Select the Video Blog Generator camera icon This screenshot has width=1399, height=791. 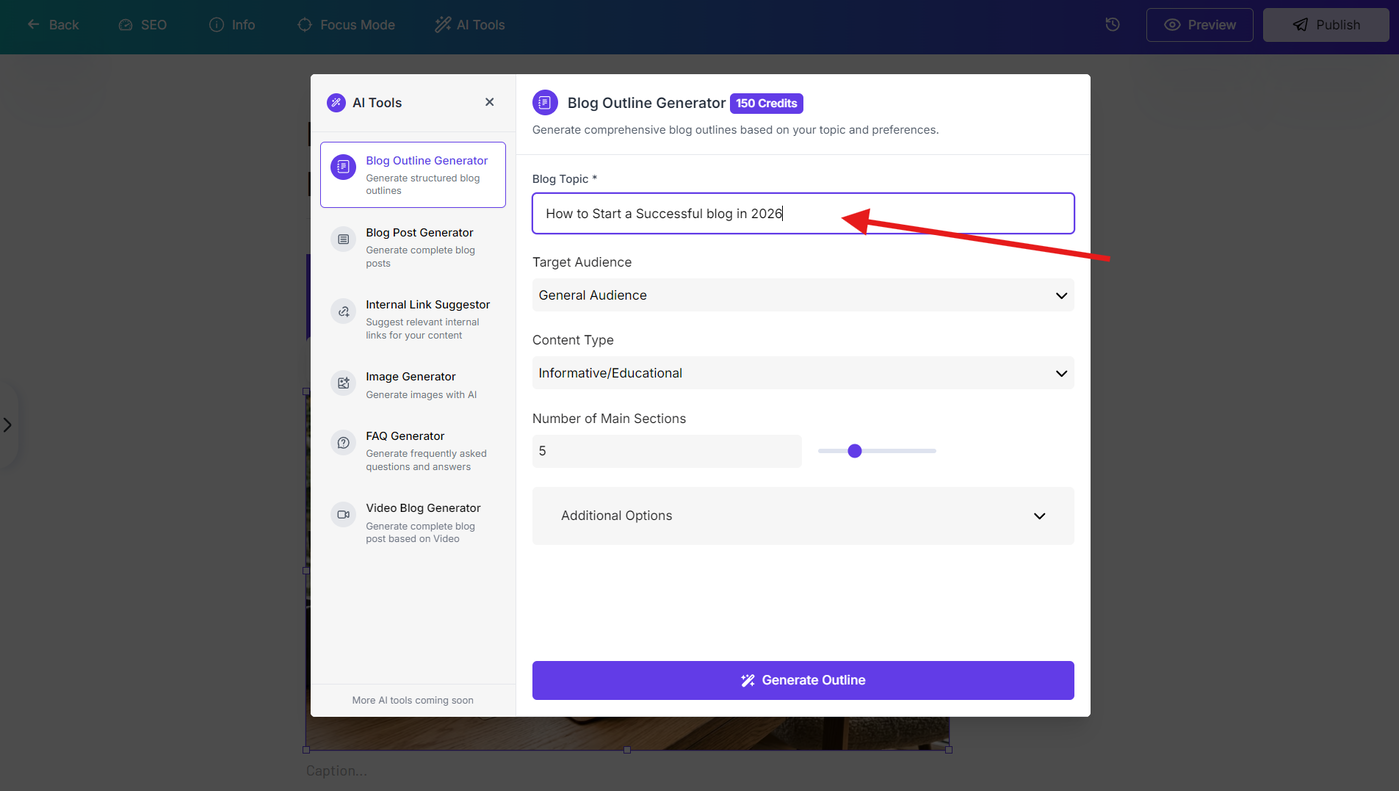343,514
